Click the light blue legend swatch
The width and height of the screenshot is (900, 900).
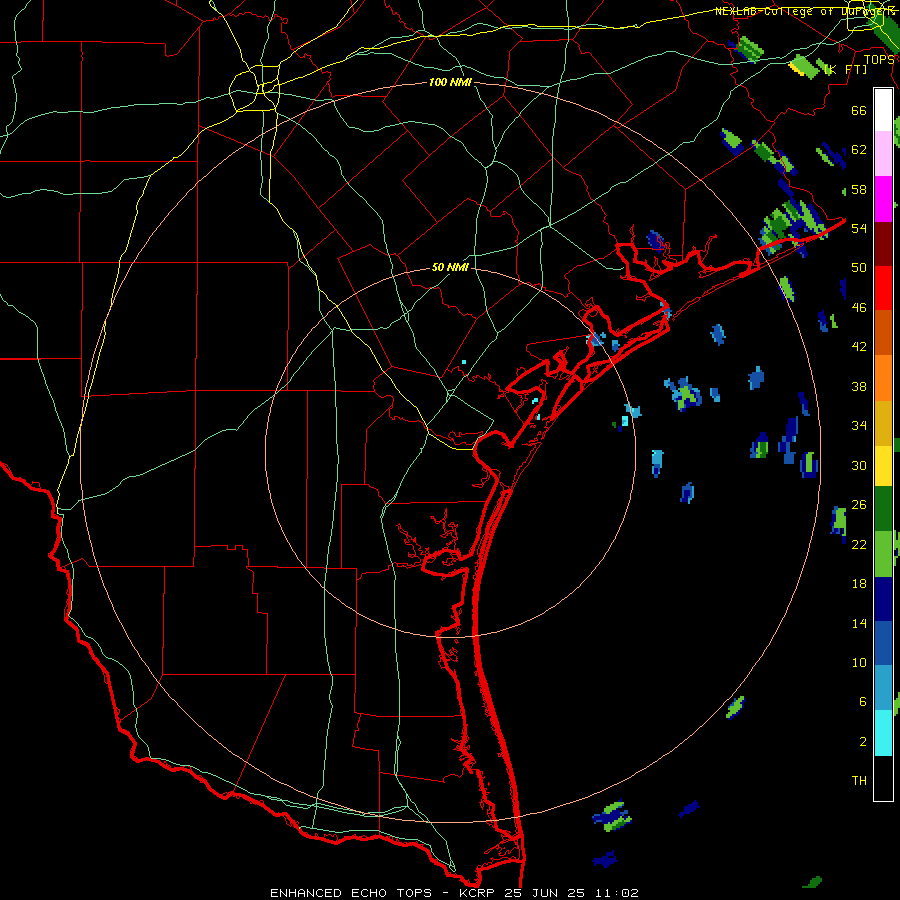883,688
